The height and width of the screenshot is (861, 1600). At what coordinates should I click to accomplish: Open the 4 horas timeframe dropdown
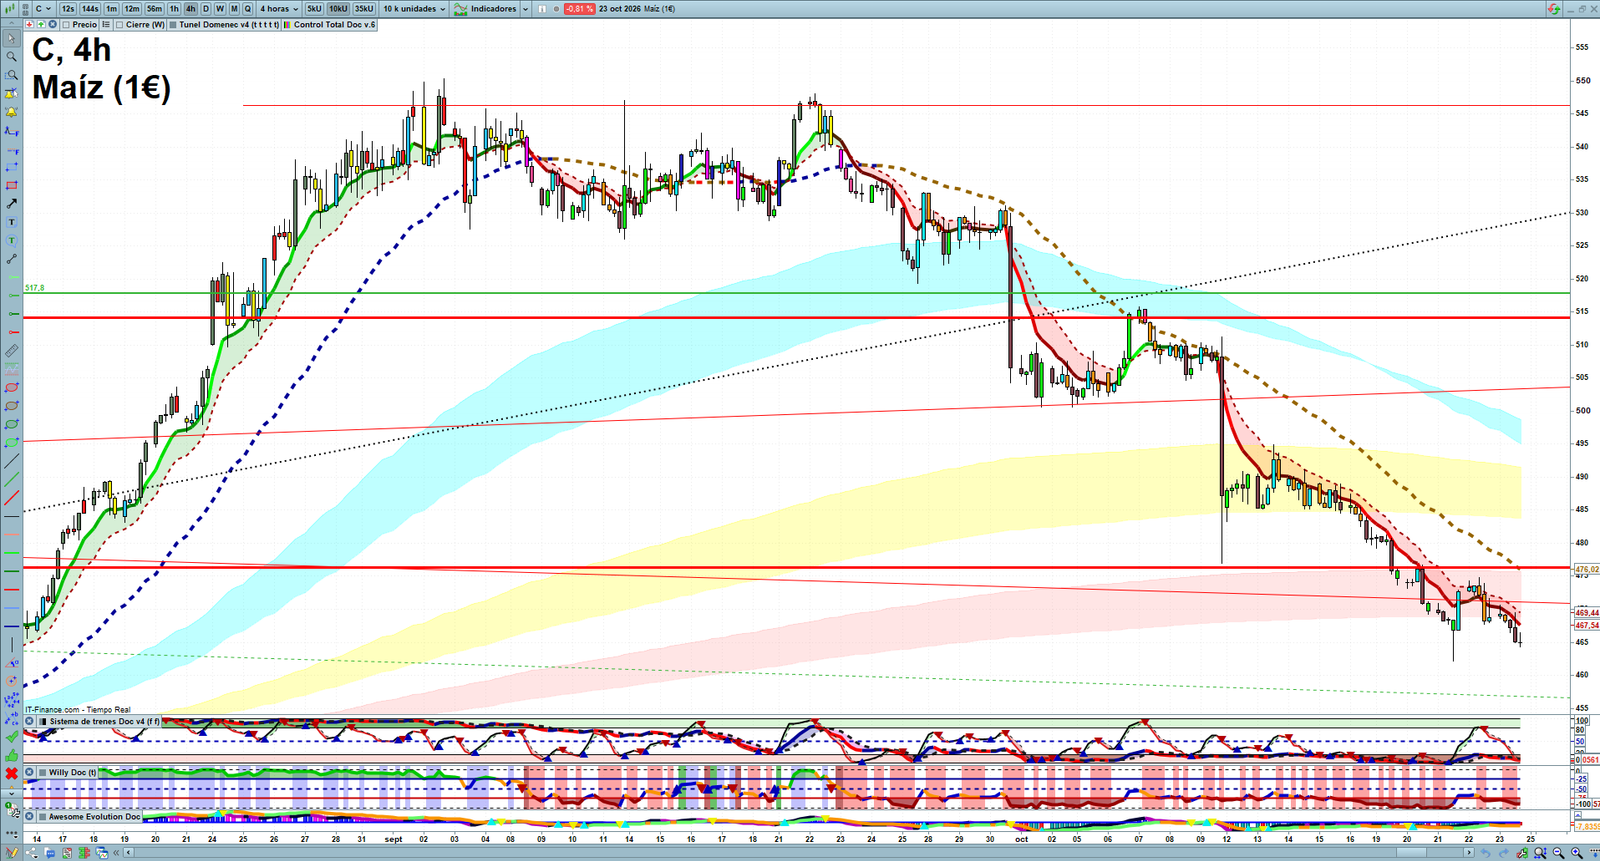pos(279,8)
